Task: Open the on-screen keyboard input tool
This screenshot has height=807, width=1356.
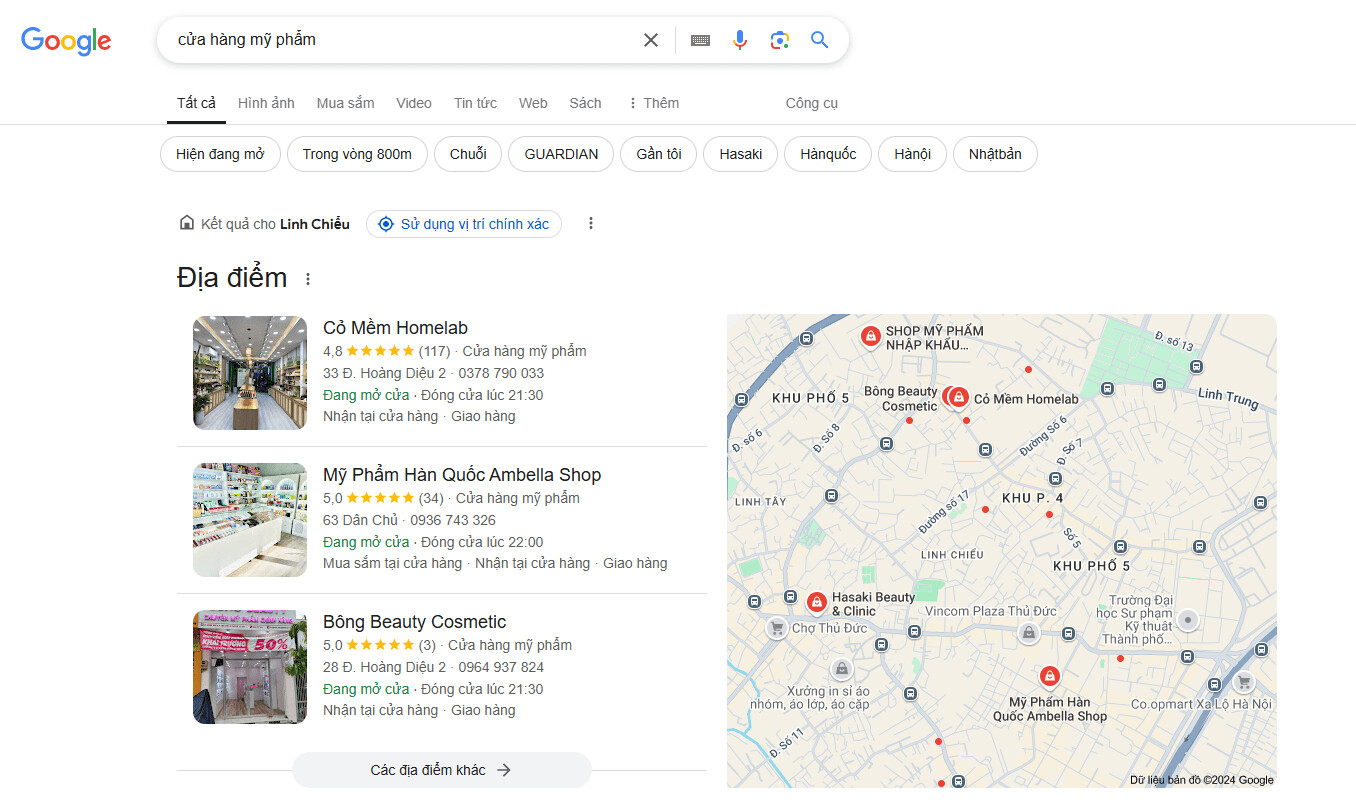Action: pos(700,40)
